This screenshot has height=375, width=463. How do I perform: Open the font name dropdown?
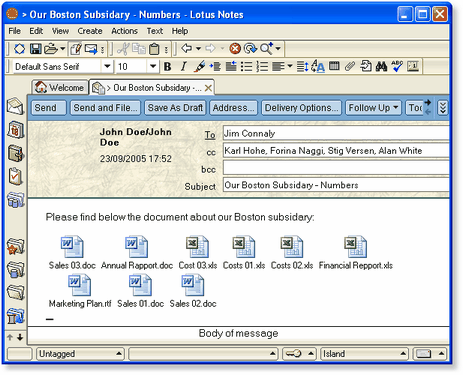click(x=107, y=66)
